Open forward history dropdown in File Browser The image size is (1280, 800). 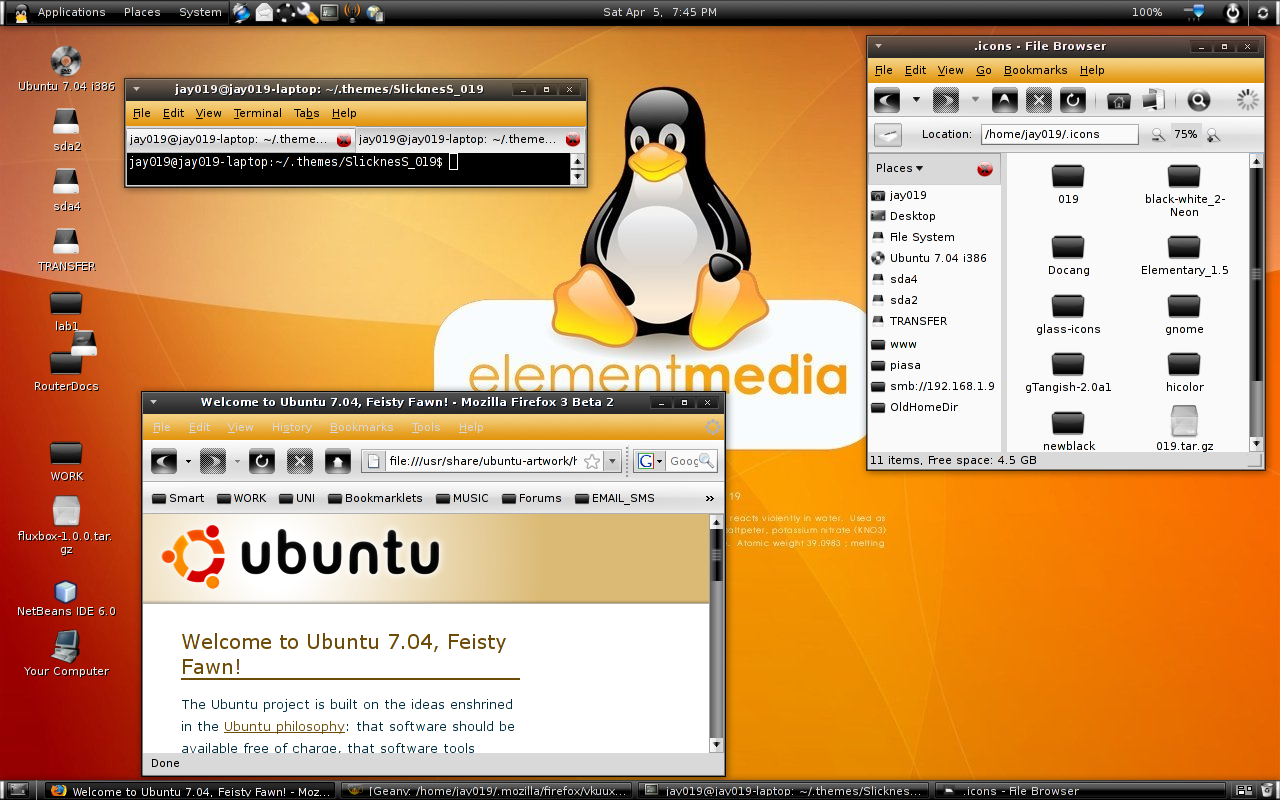pos(975,100)
